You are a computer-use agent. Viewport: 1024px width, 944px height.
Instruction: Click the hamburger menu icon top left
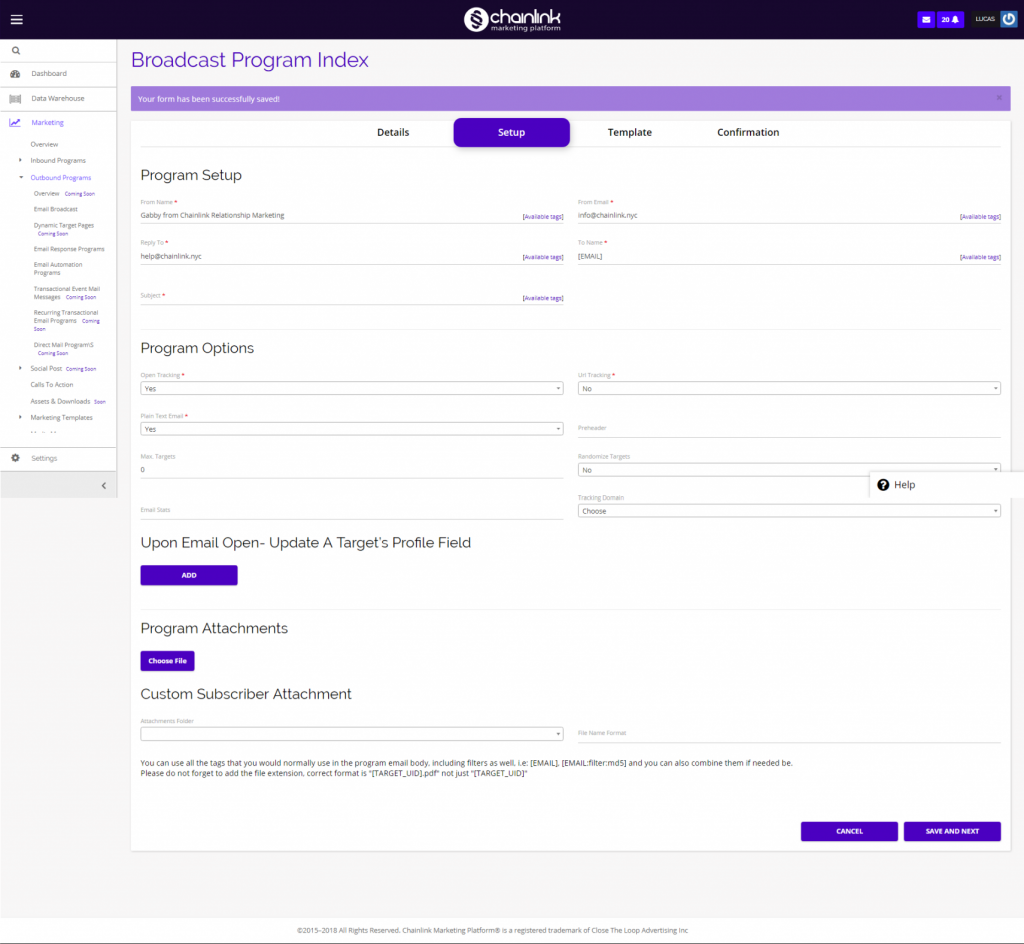(x=16, y=18)
